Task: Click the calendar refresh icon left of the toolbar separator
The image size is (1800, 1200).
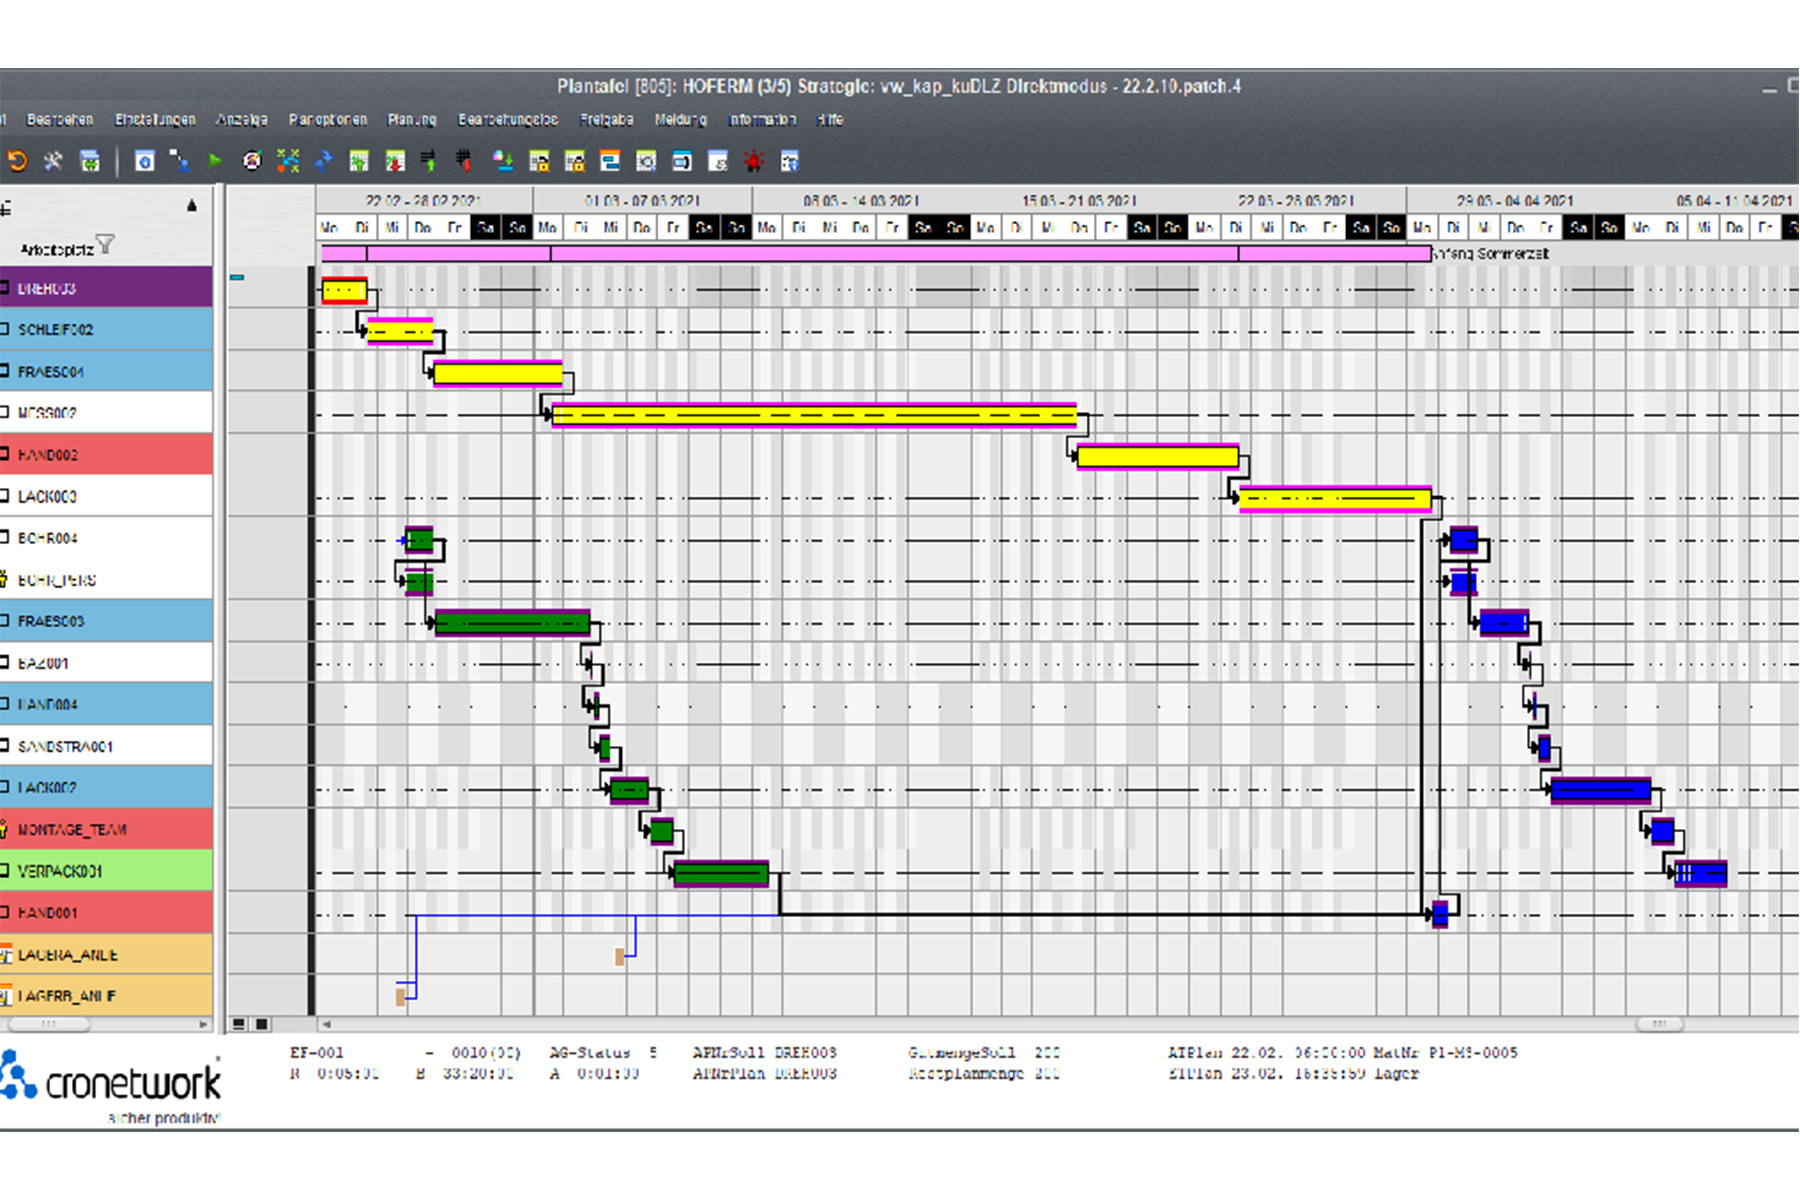Action: click(90, 161)
